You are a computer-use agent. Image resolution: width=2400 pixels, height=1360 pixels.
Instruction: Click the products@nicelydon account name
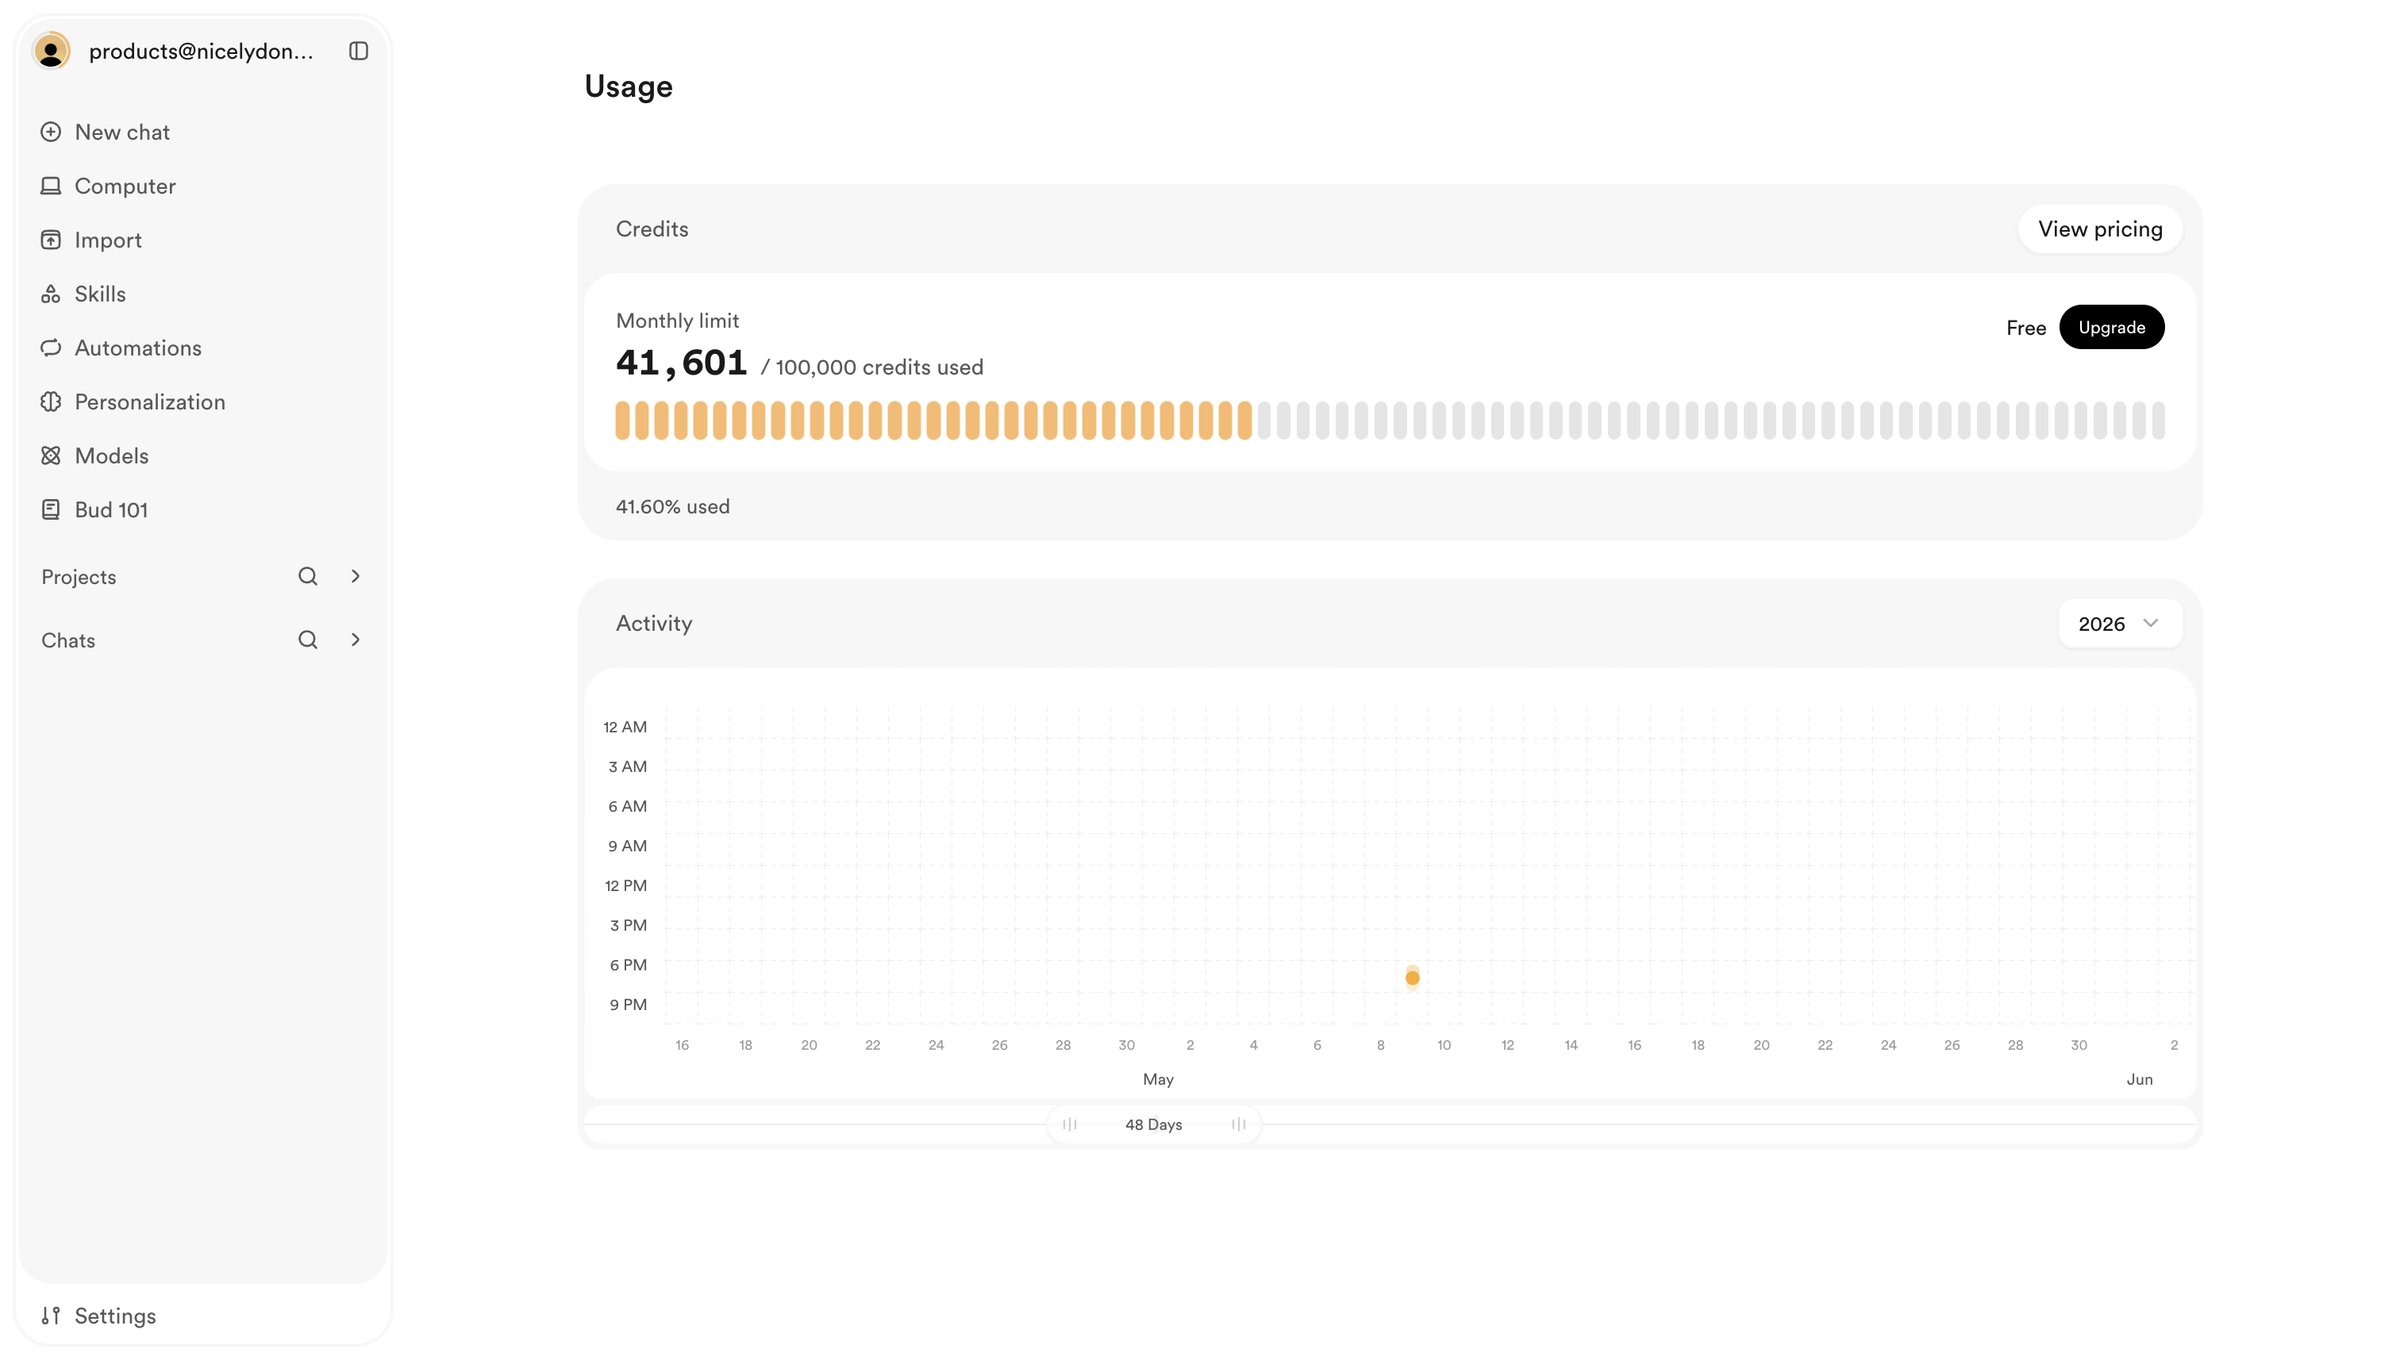point(201,51)
